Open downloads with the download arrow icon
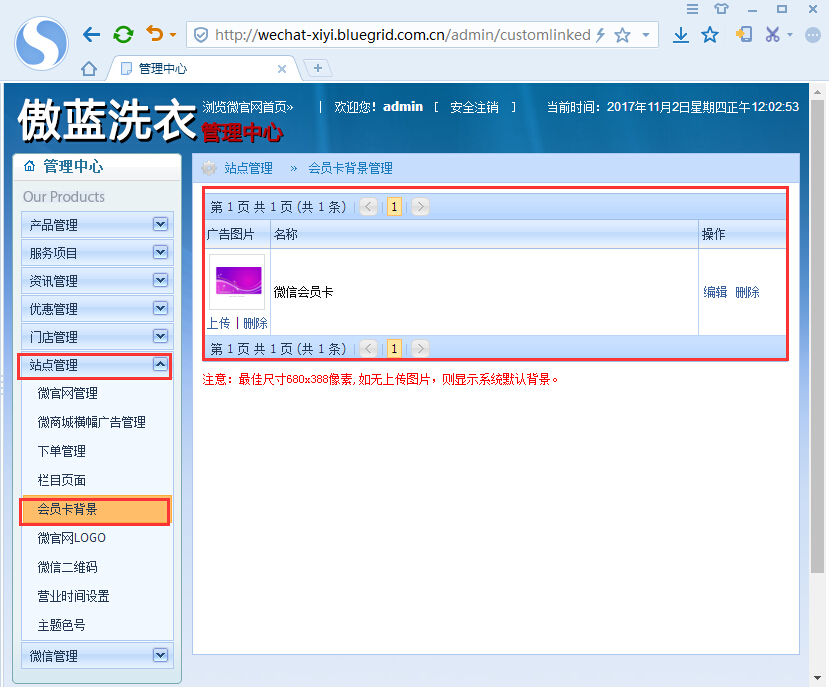829x690 pixels. pos(681,33)
